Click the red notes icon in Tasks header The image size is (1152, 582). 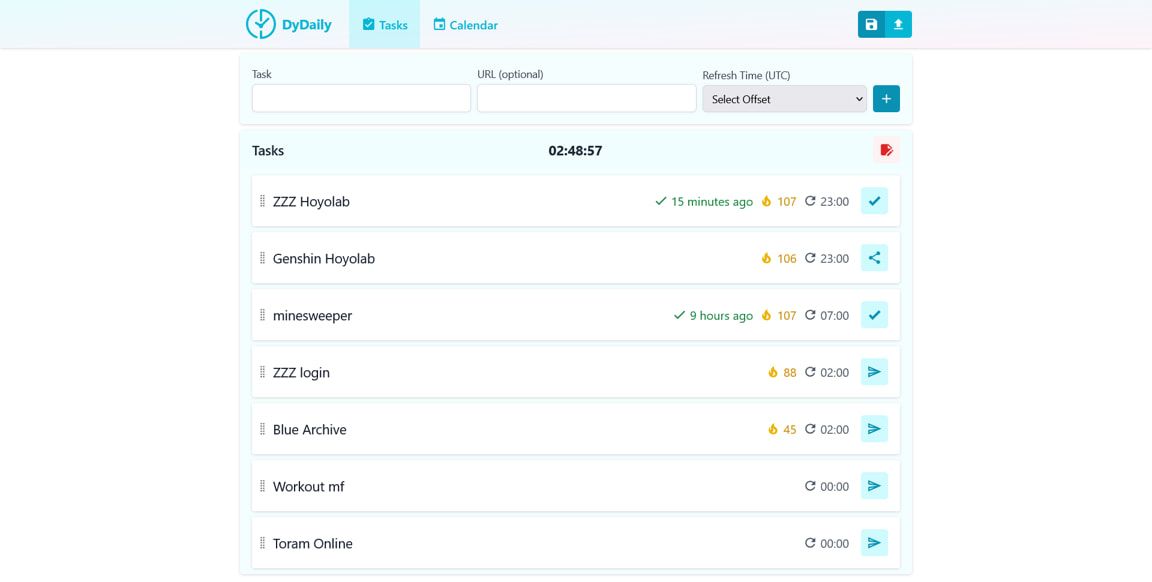886,150
